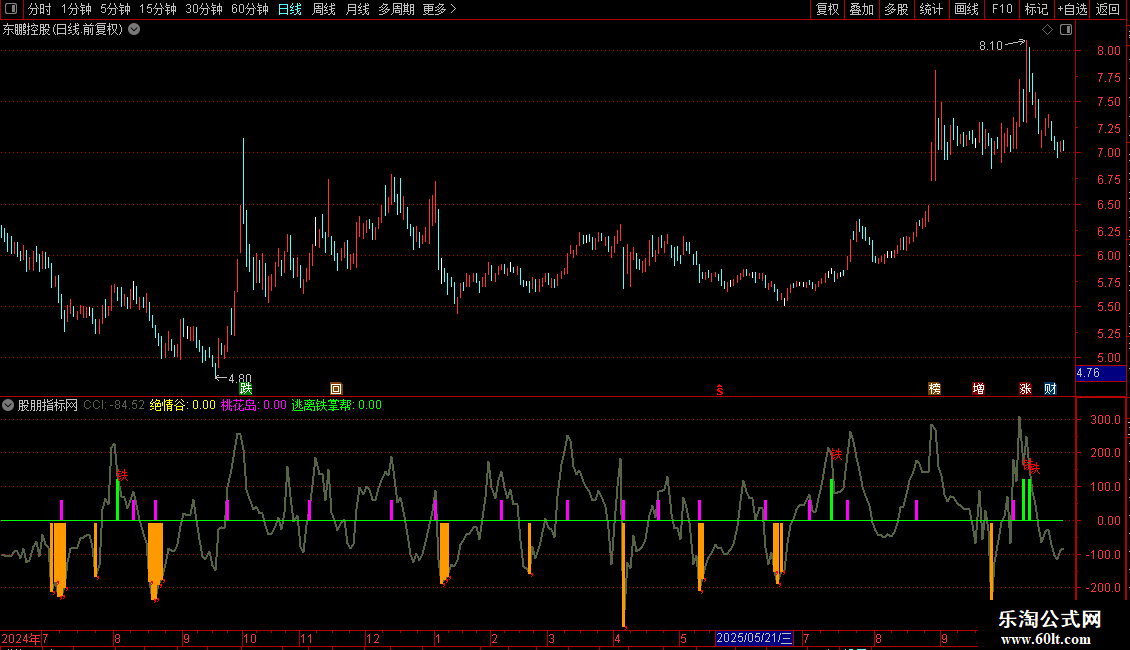
Task: Open dropdown beside 东鹏控股 title
Action: pos(134,30)
